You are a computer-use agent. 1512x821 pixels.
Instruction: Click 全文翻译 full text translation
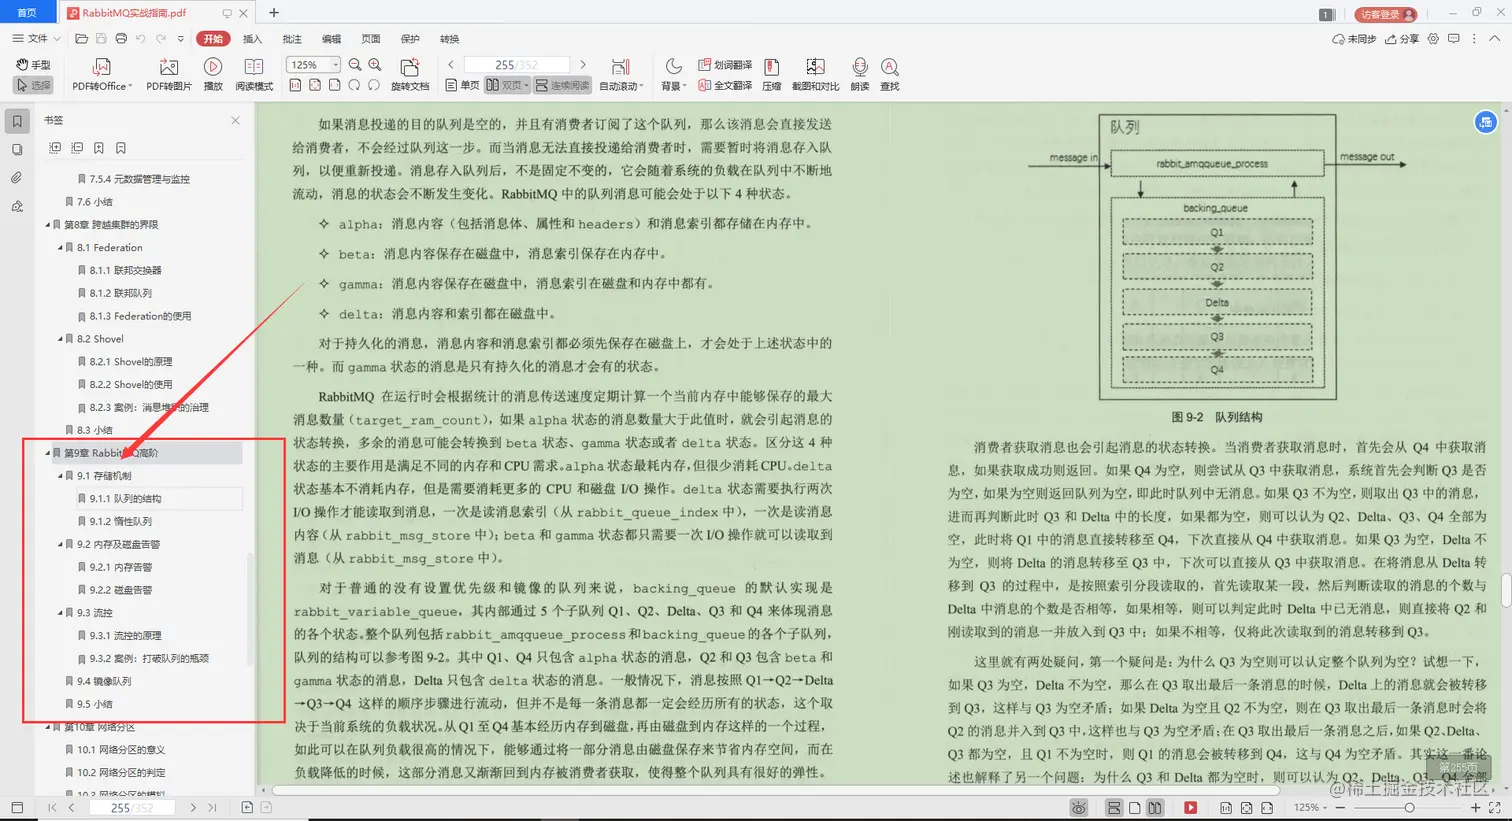click(725, 86)
